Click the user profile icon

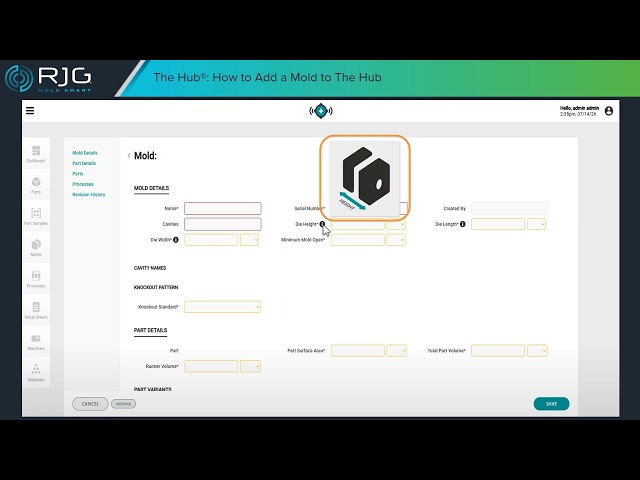coord(609,111)
